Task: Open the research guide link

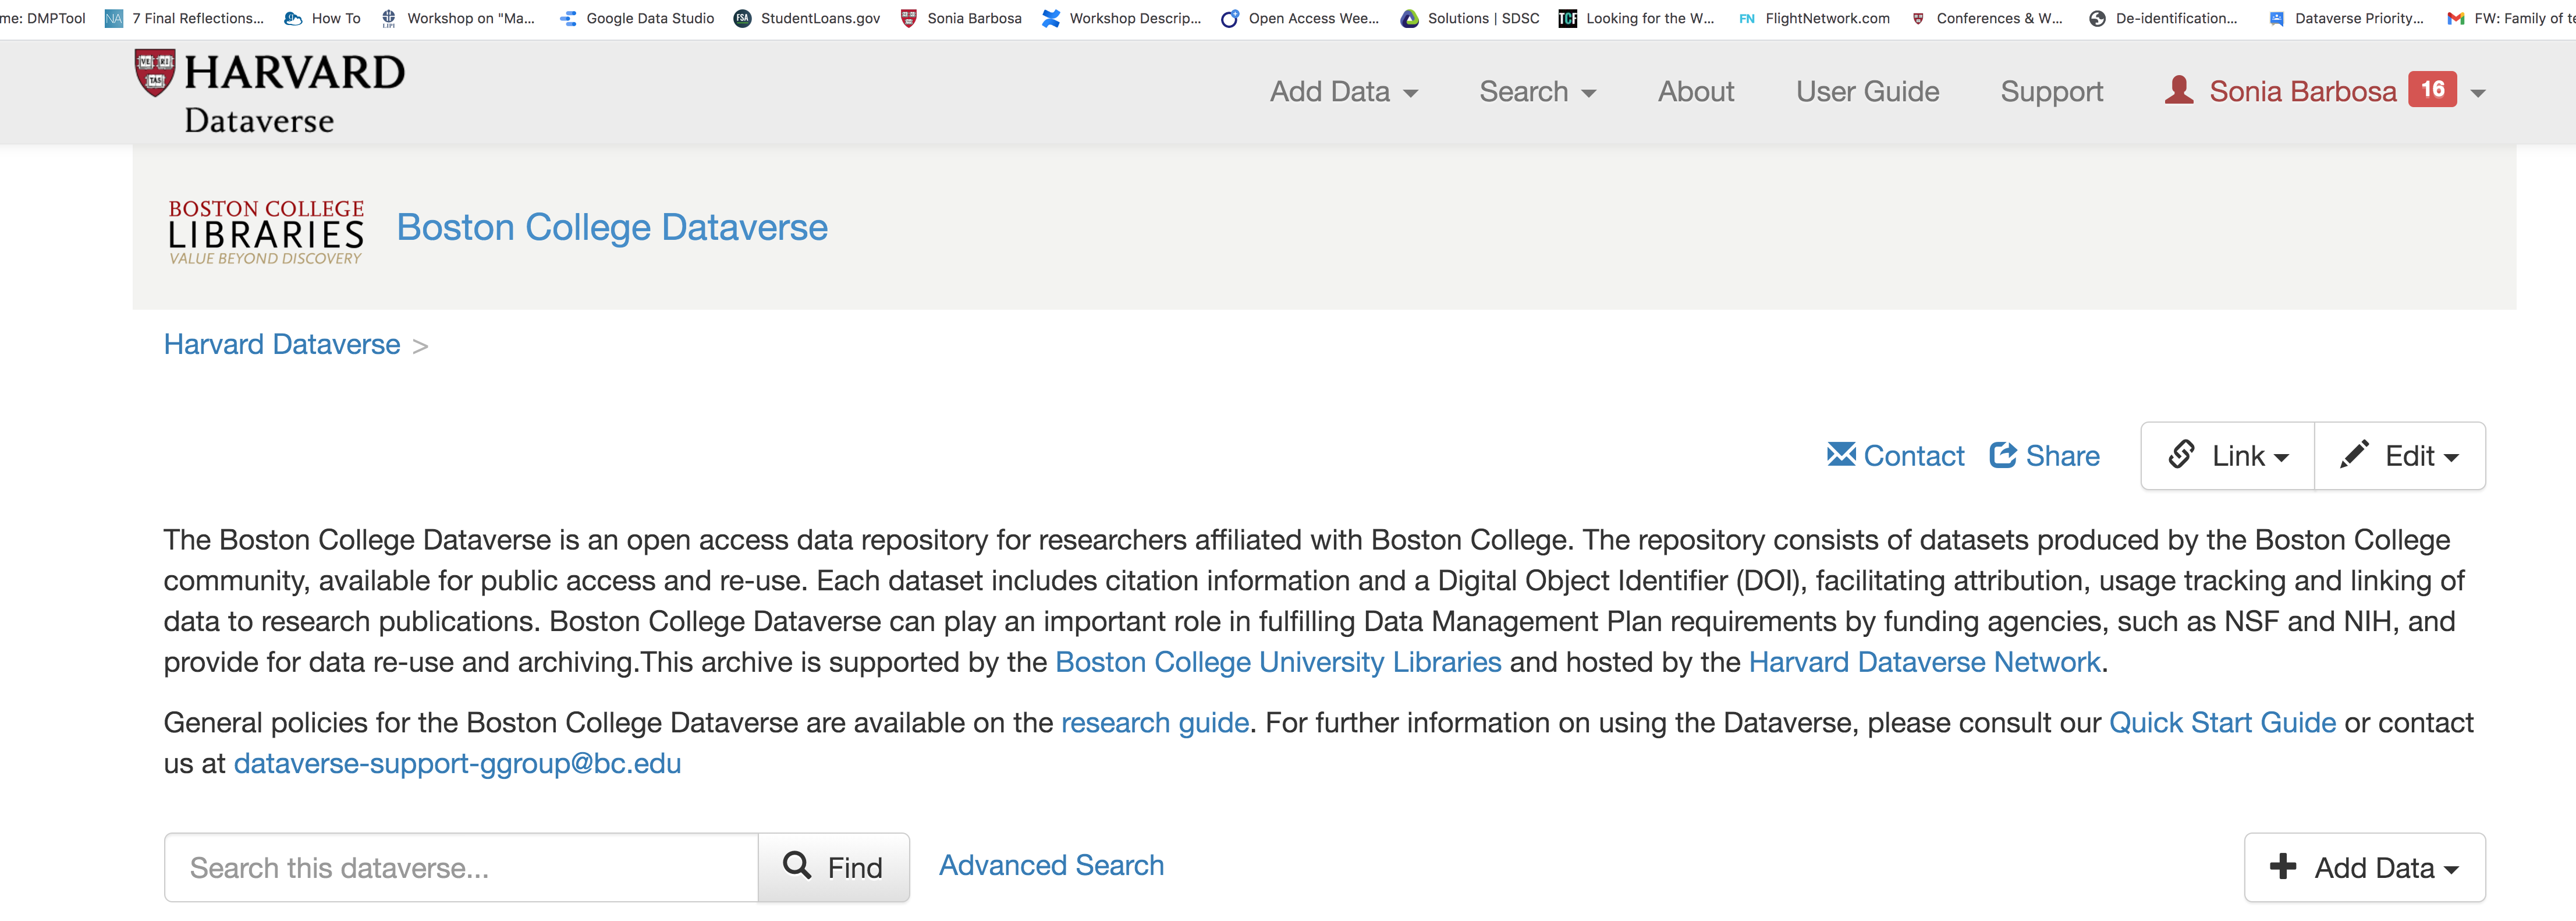Action: coord(1155,723)
